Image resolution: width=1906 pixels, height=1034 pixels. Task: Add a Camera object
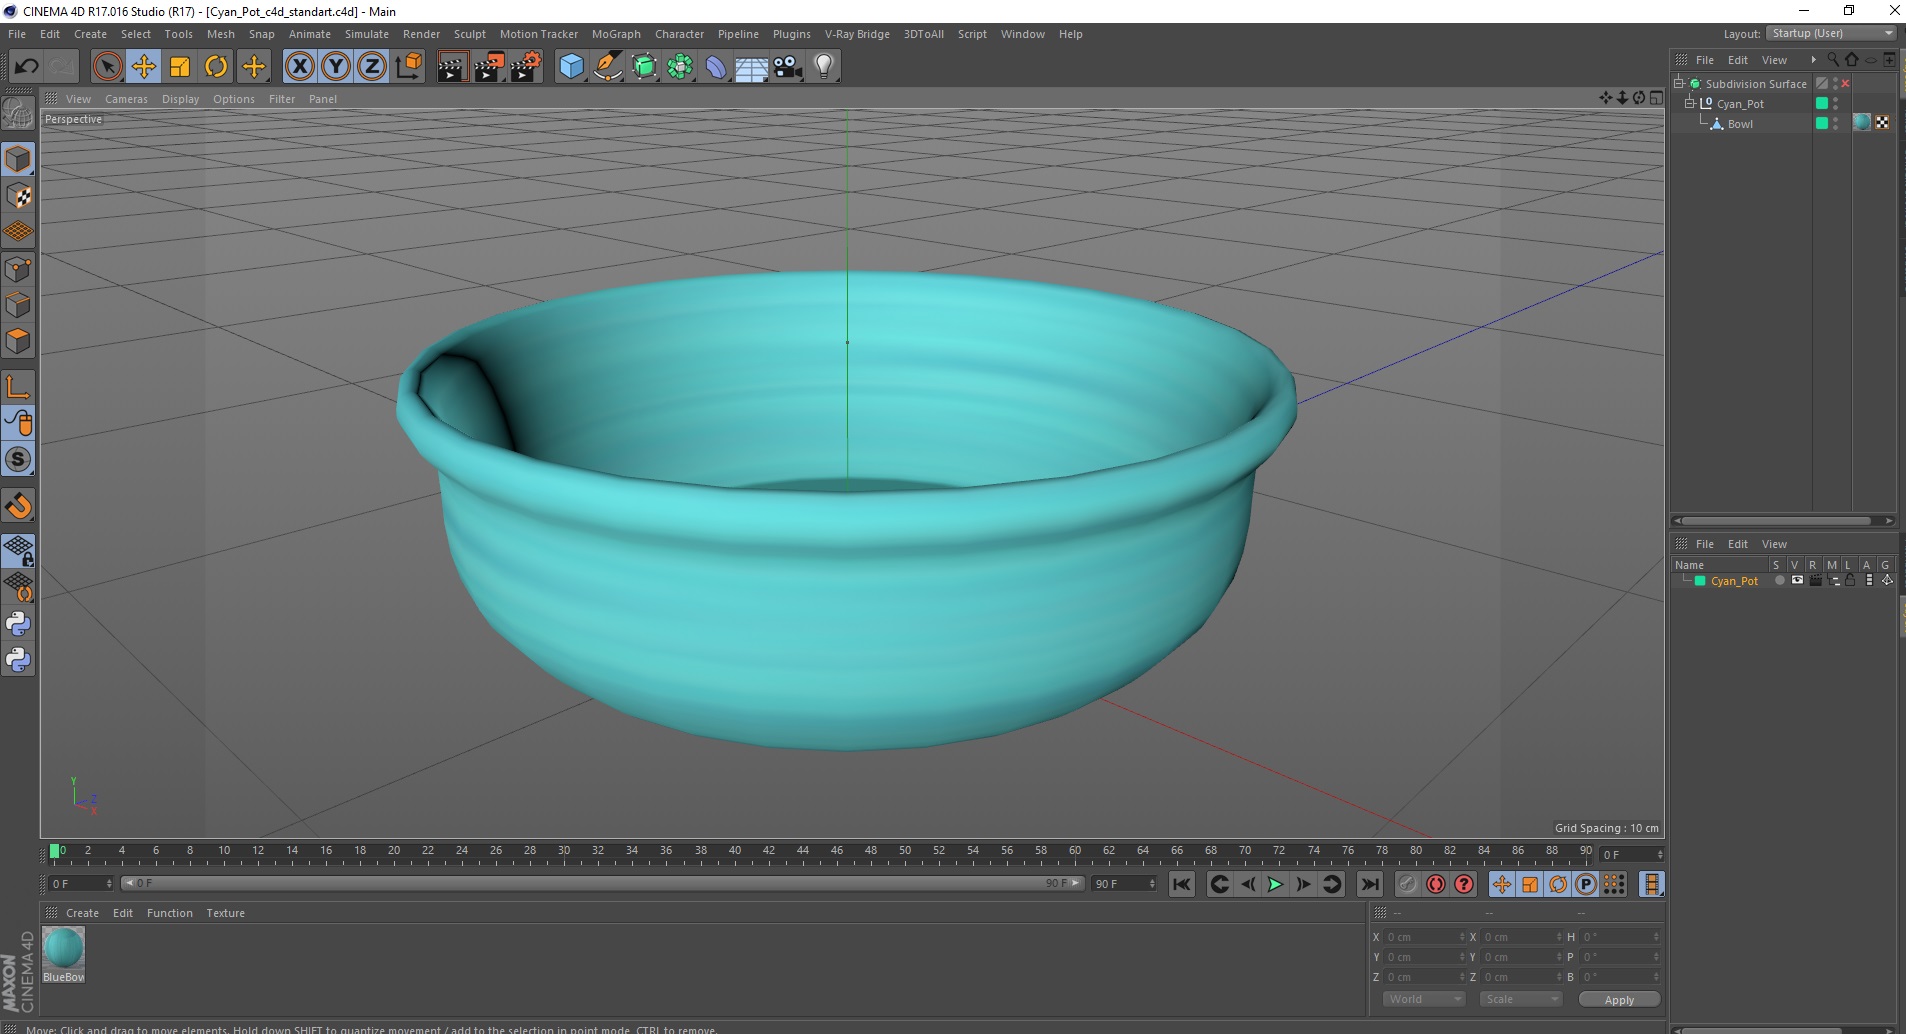788,67
